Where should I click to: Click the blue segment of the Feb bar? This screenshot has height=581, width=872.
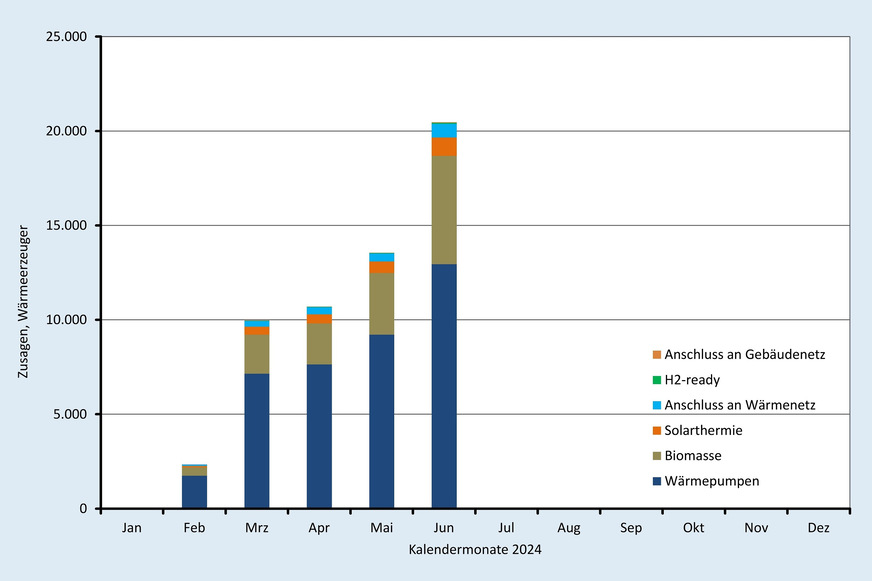point(194,492)
